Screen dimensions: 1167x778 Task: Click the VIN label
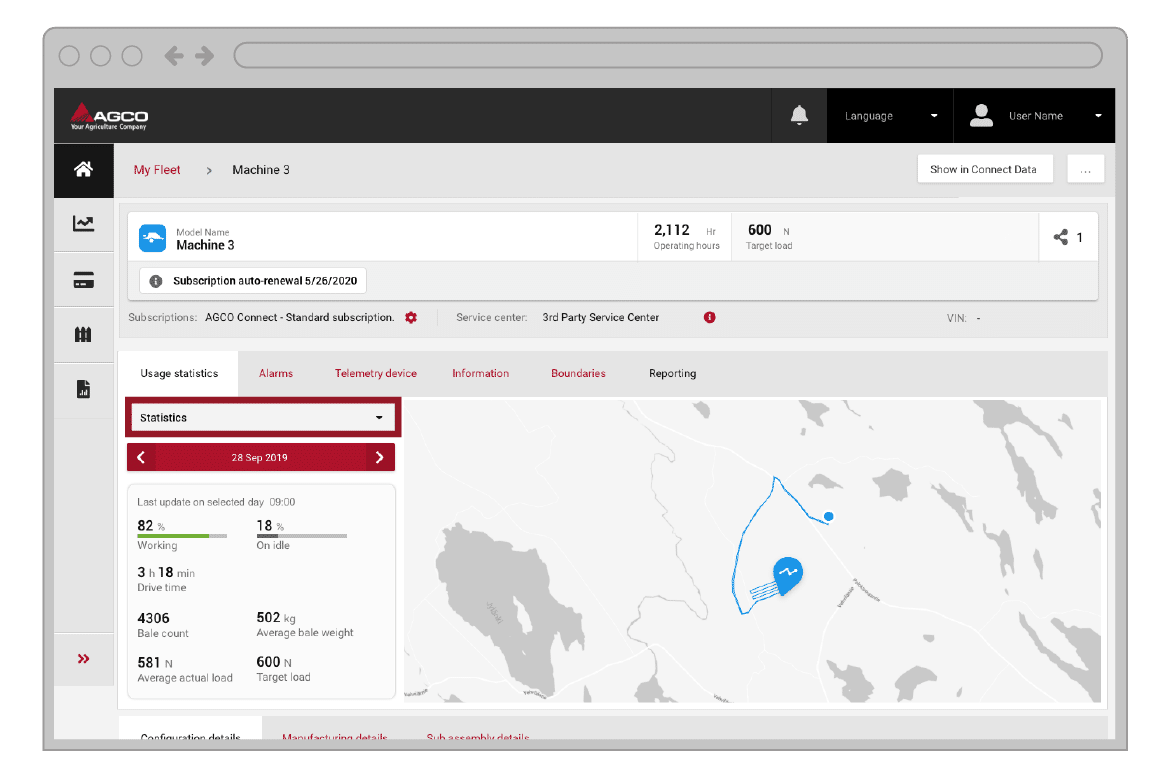tap(956, 319)
